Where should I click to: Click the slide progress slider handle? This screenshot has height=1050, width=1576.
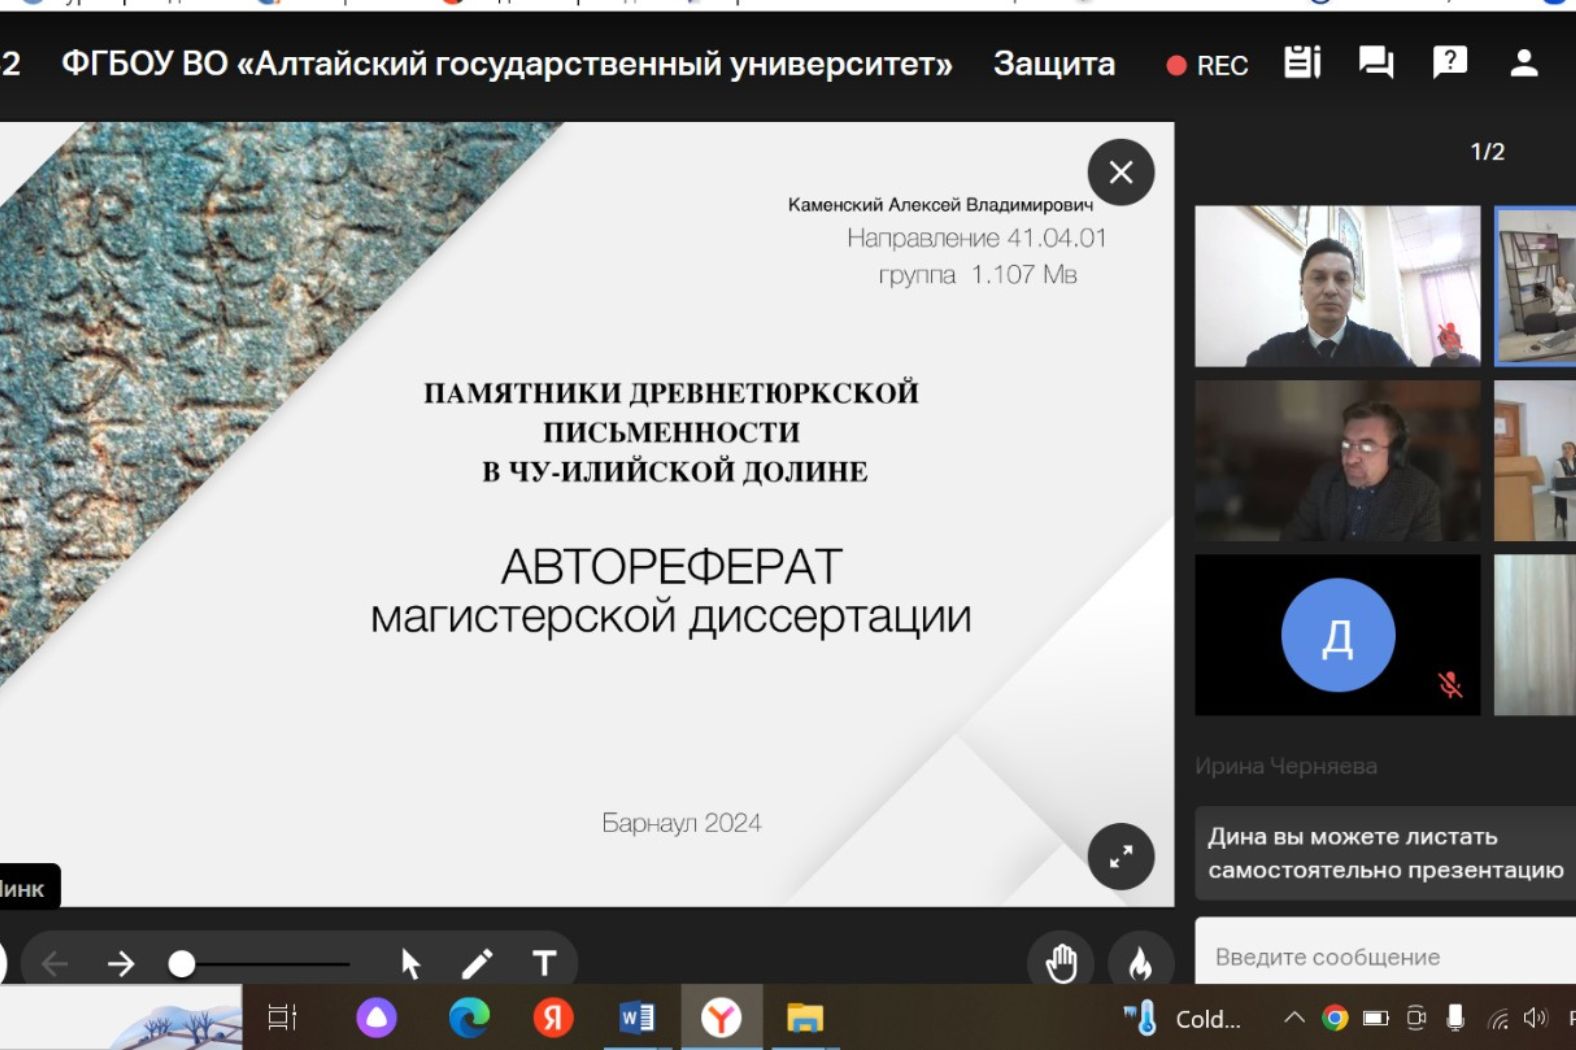point(182,964)
